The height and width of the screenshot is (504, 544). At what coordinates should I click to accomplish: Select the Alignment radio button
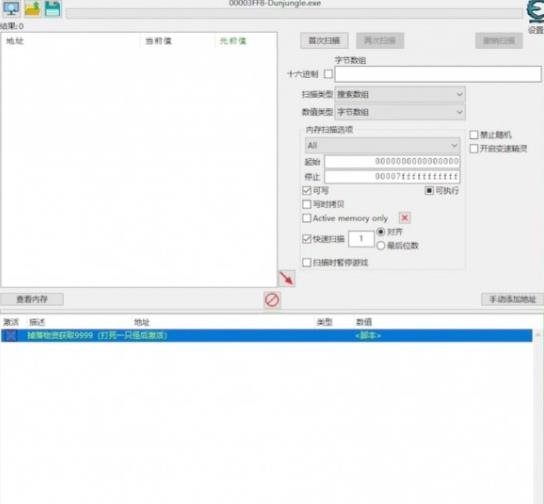(x=381, y=231)
